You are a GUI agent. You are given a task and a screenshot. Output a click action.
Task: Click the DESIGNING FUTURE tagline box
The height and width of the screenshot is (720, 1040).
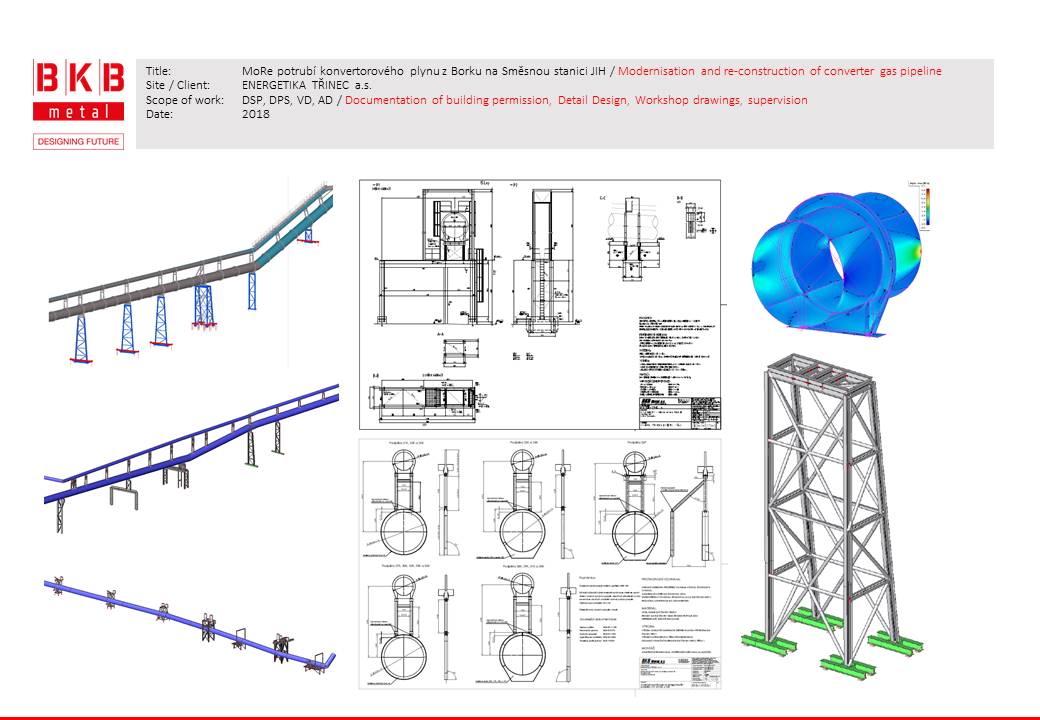(79, 142)
